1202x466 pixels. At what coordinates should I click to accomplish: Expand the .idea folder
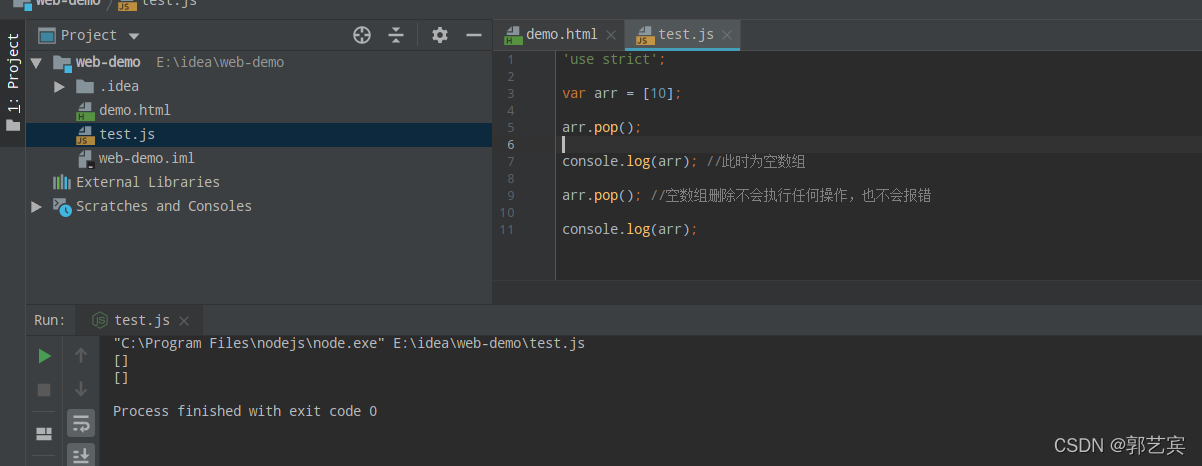tap(60, 86)
